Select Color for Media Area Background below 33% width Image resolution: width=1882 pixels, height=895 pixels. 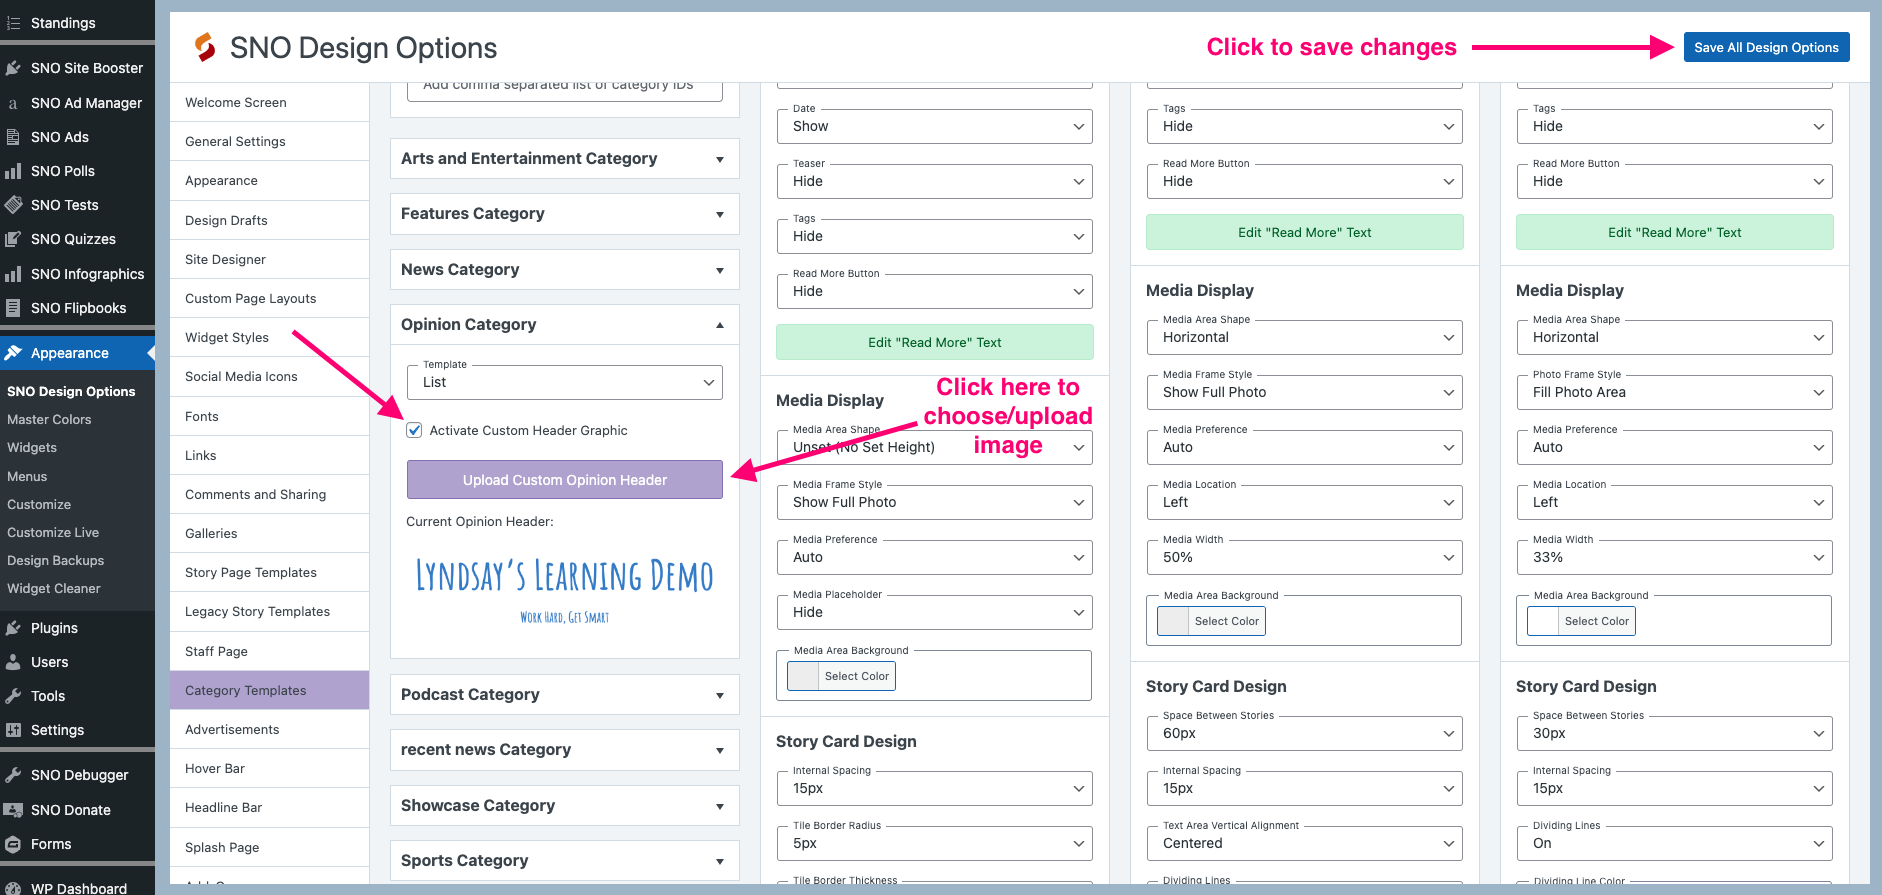pyautogui.click(x=1581, y=621)
